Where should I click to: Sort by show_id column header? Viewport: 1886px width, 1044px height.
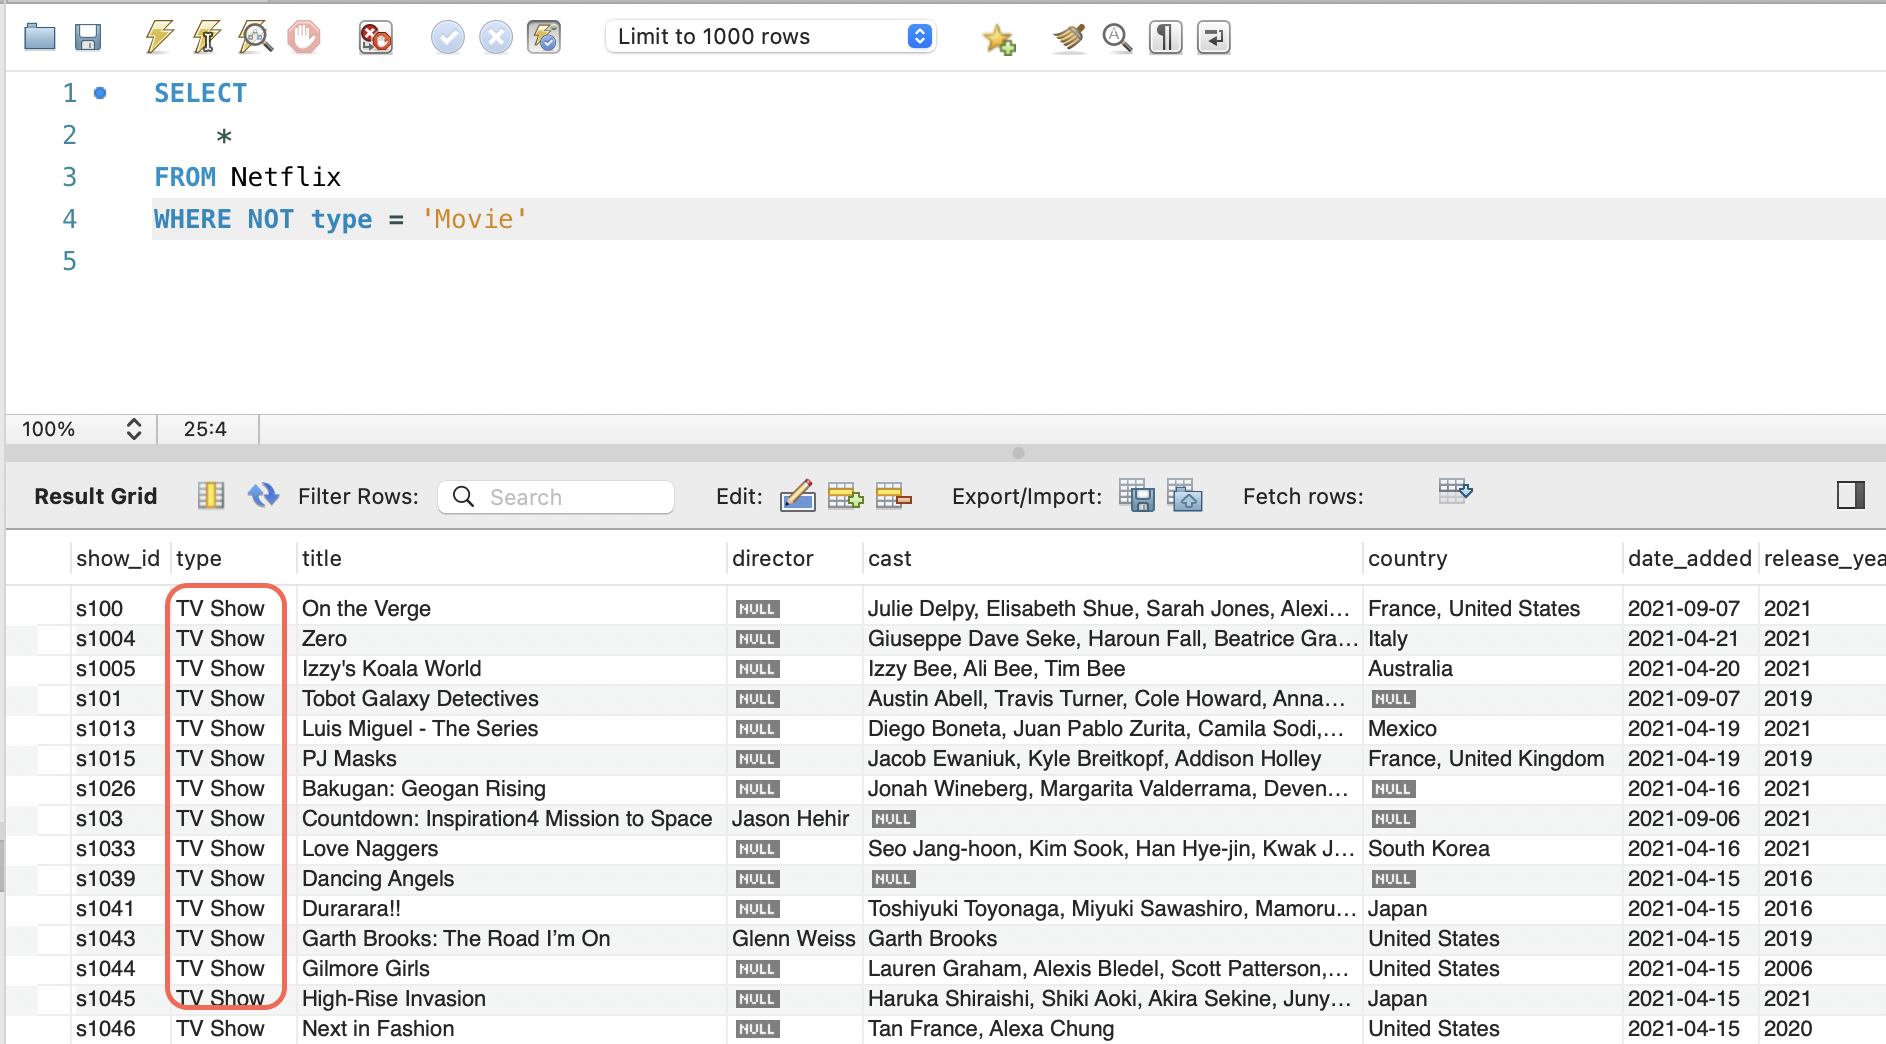[x=117, y=558]
